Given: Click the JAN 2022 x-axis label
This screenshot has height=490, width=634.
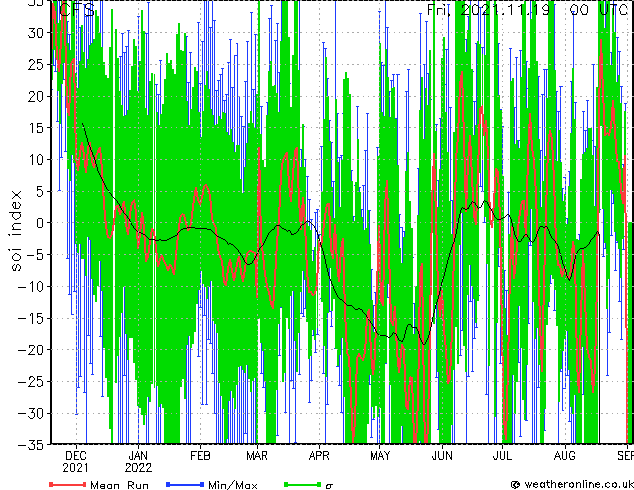Looking at the screenshot, I should [x=138, y=462].
